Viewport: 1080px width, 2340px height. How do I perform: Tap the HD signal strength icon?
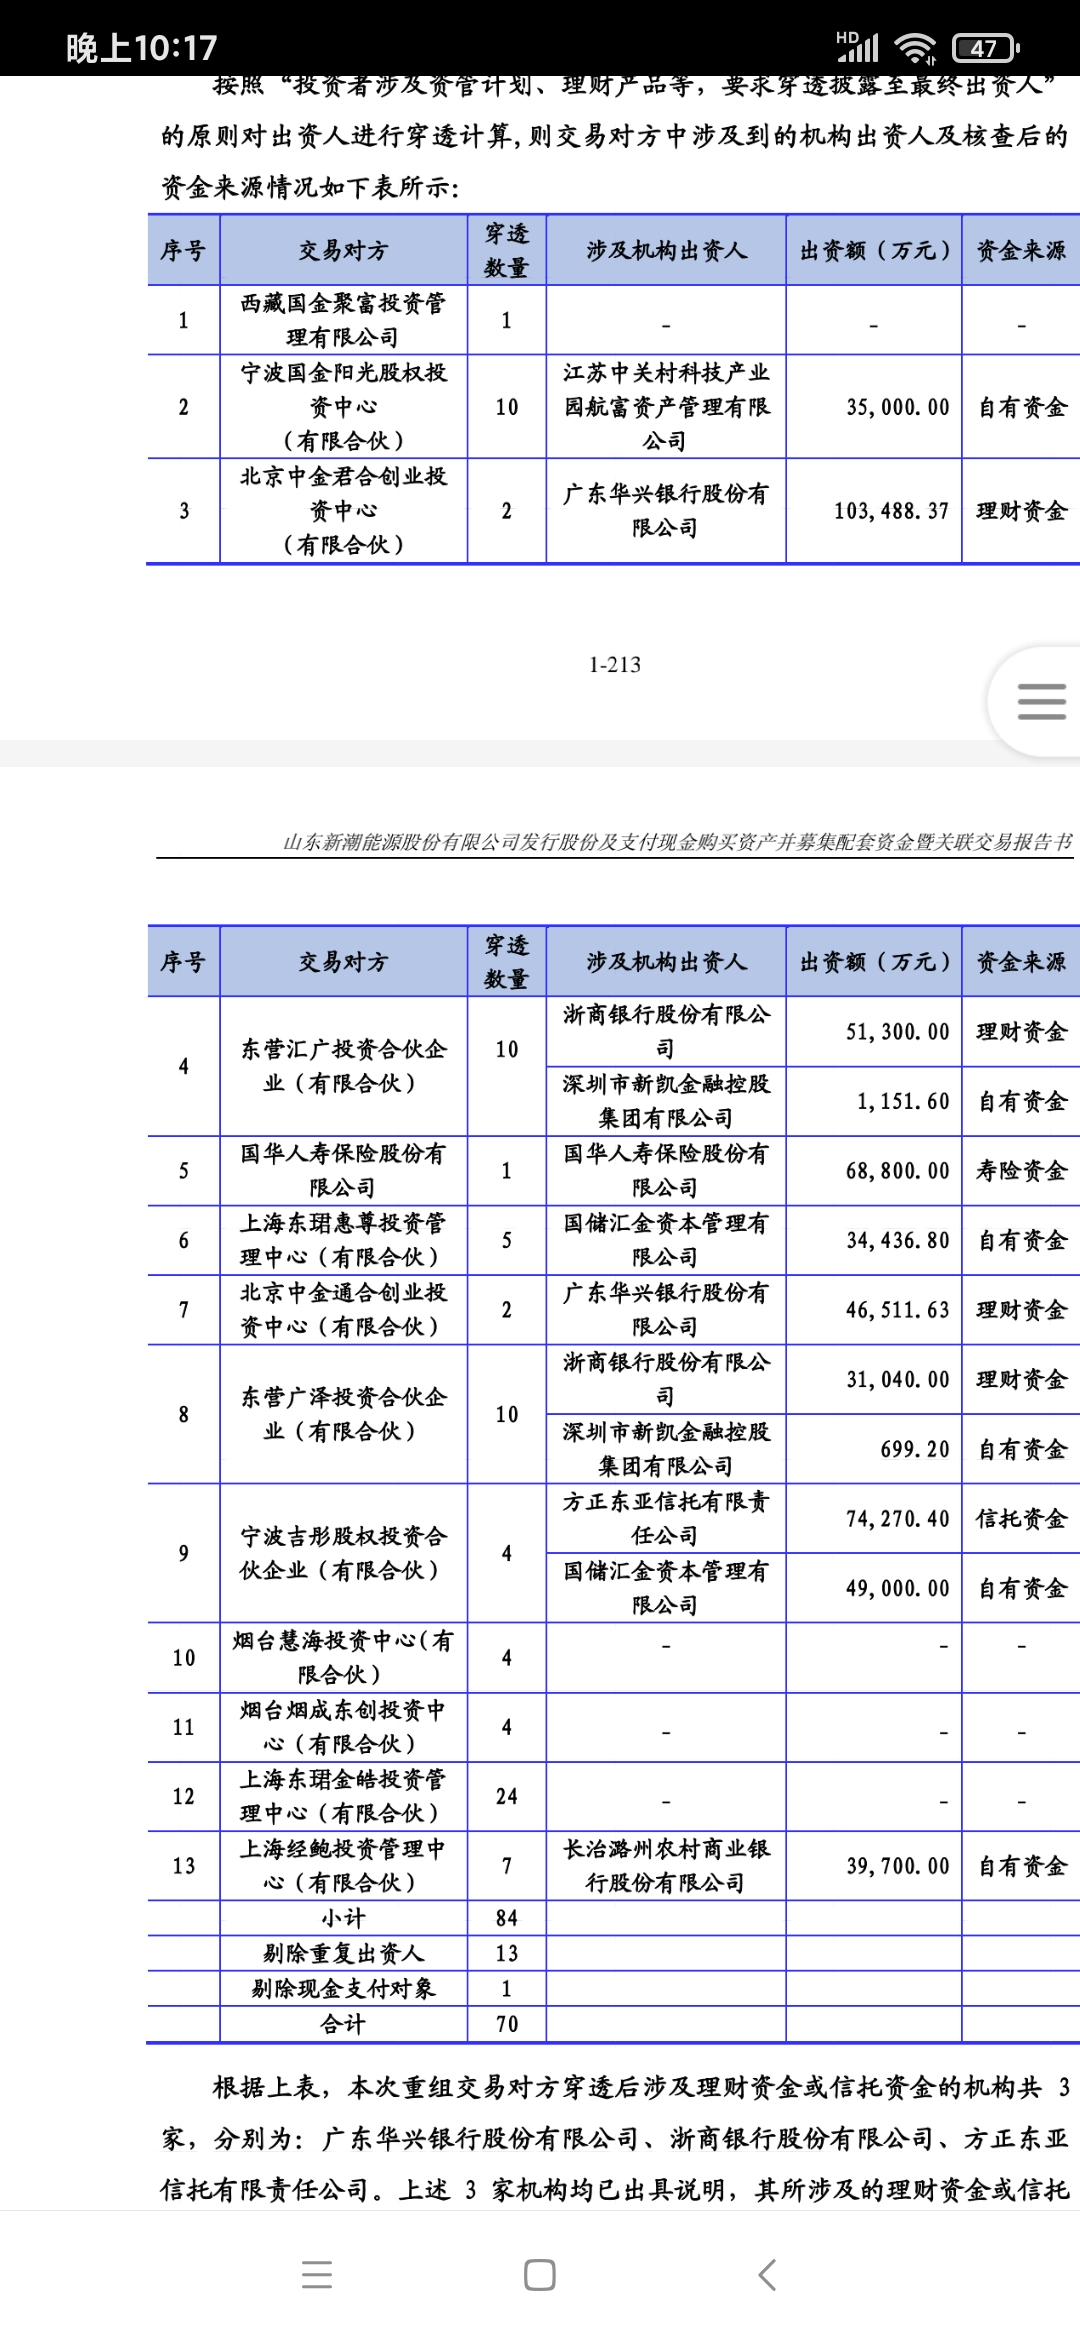coord(857,46)
